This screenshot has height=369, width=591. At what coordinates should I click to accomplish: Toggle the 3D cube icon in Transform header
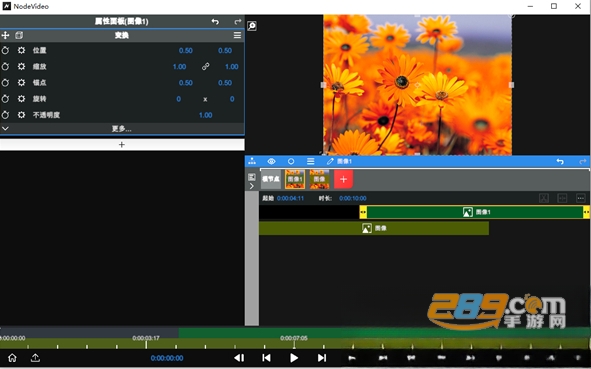coord(19,35)
